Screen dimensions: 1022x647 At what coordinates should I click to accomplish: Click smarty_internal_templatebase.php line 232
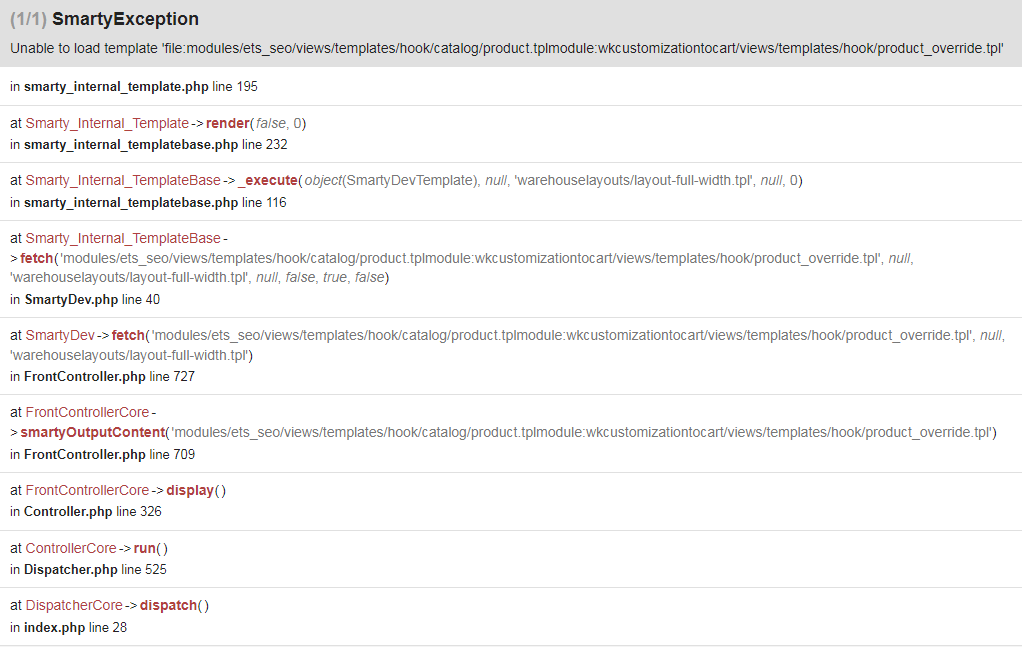pyautogui.click(x=149, y=145)
